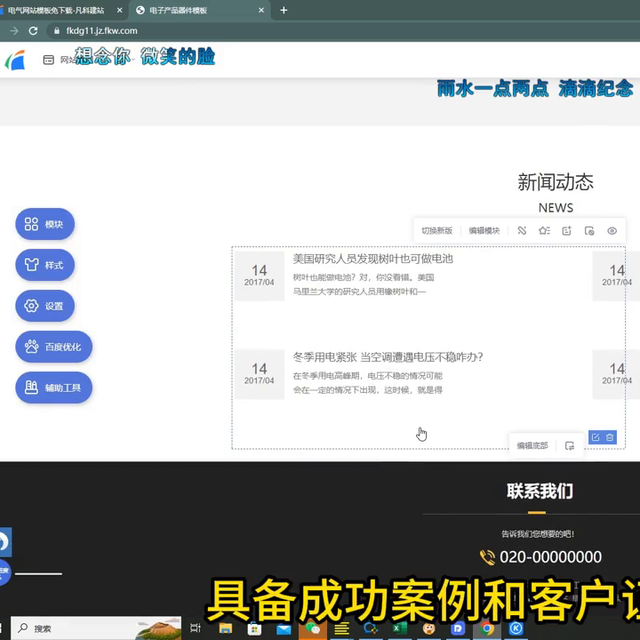Click the Windows taskbar search box
The width and height of the screenshot is (640, 640).
[96, 628]
